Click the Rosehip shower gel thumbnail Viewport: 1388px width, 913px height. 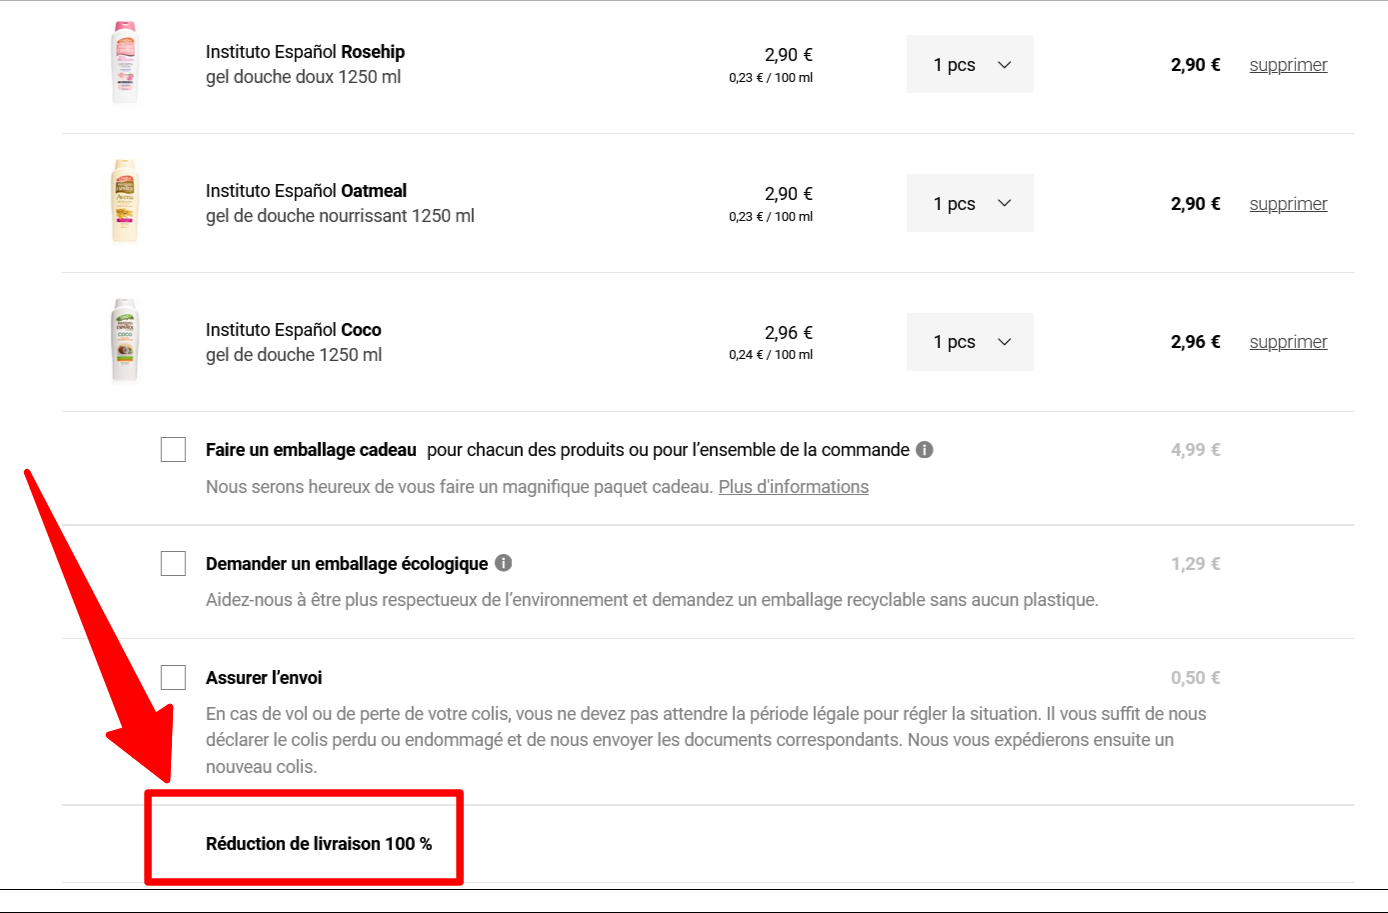click(125, 63)
